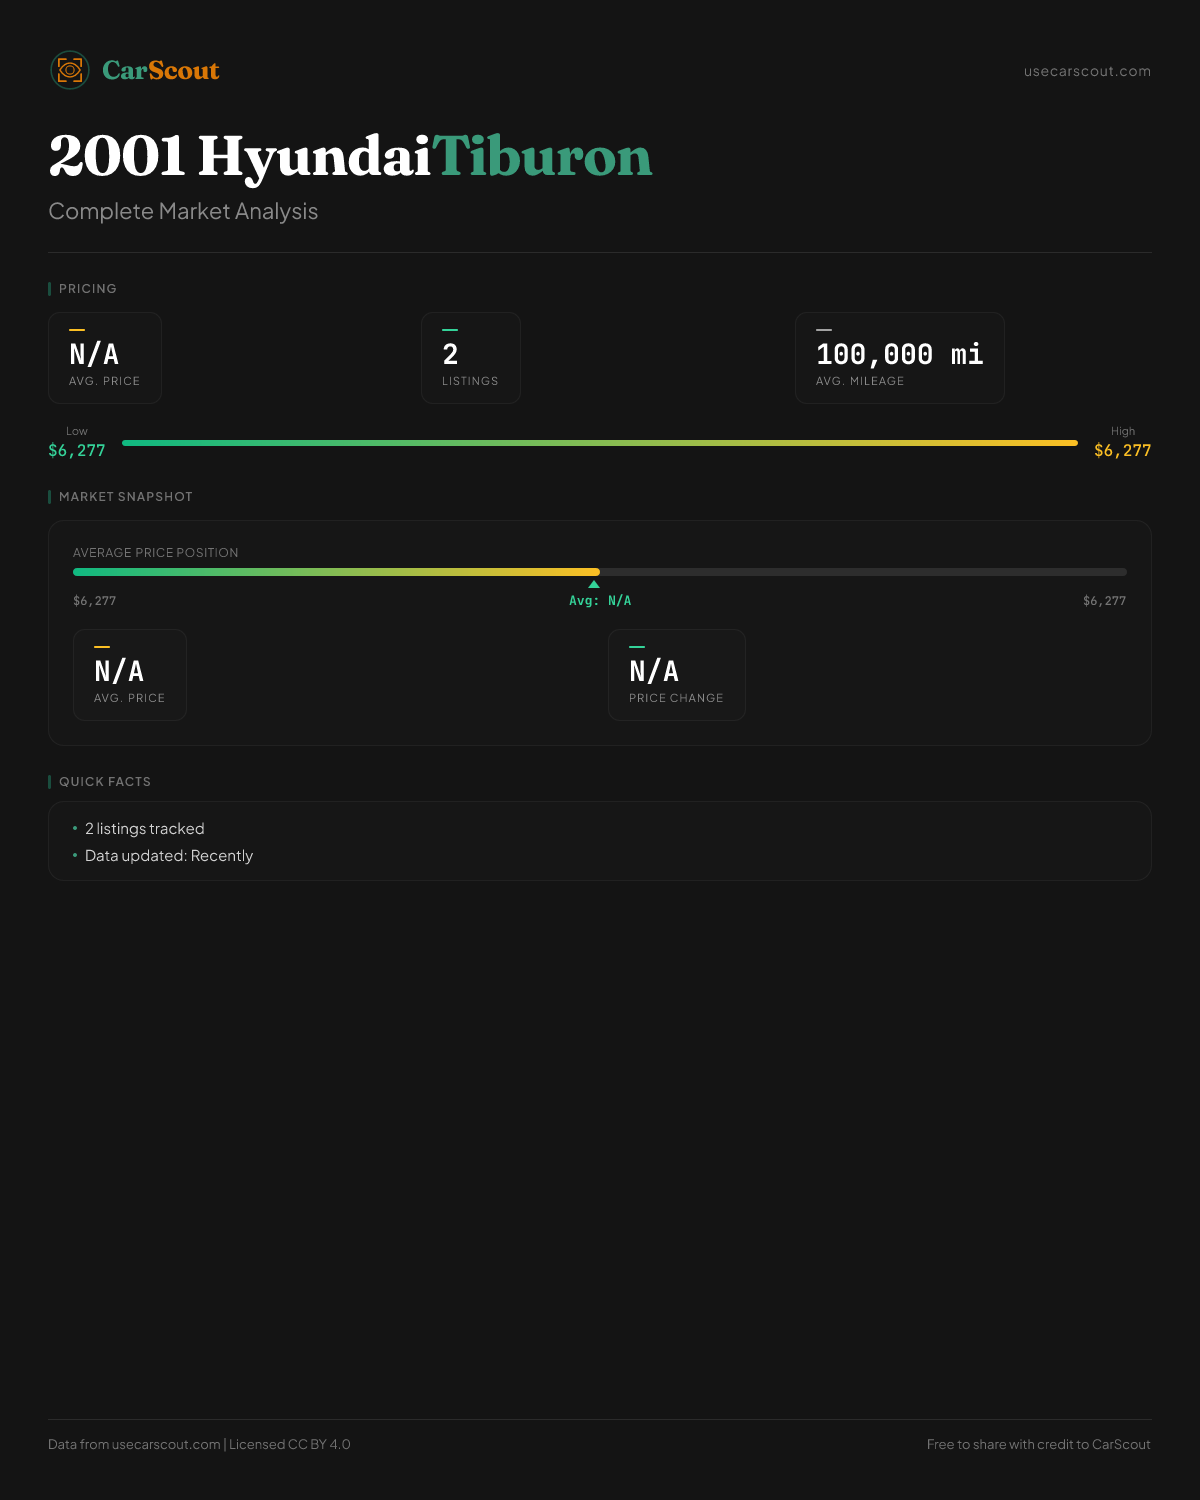Click Free to share with credit footer text
Screen dimensions: 1200x1500
(1039, 1444)
